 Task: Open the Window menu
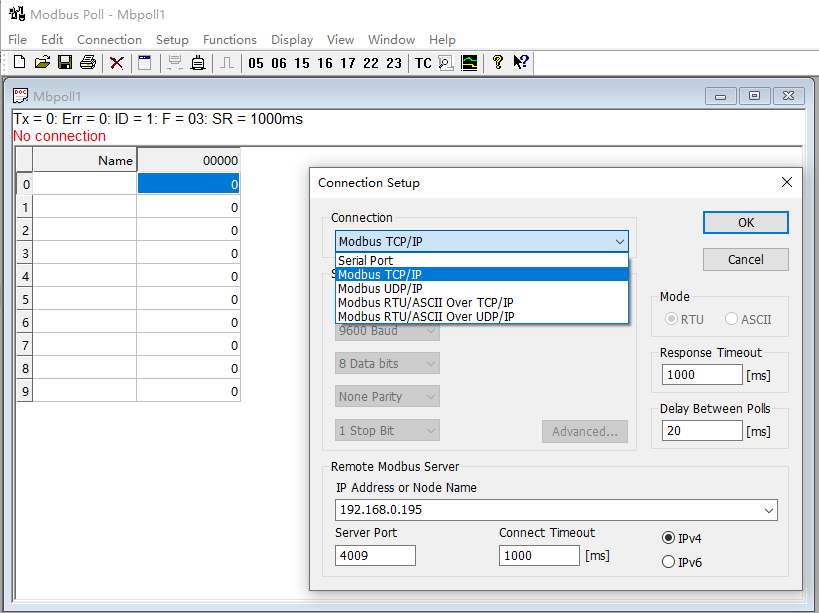click(x=391, y=40)
